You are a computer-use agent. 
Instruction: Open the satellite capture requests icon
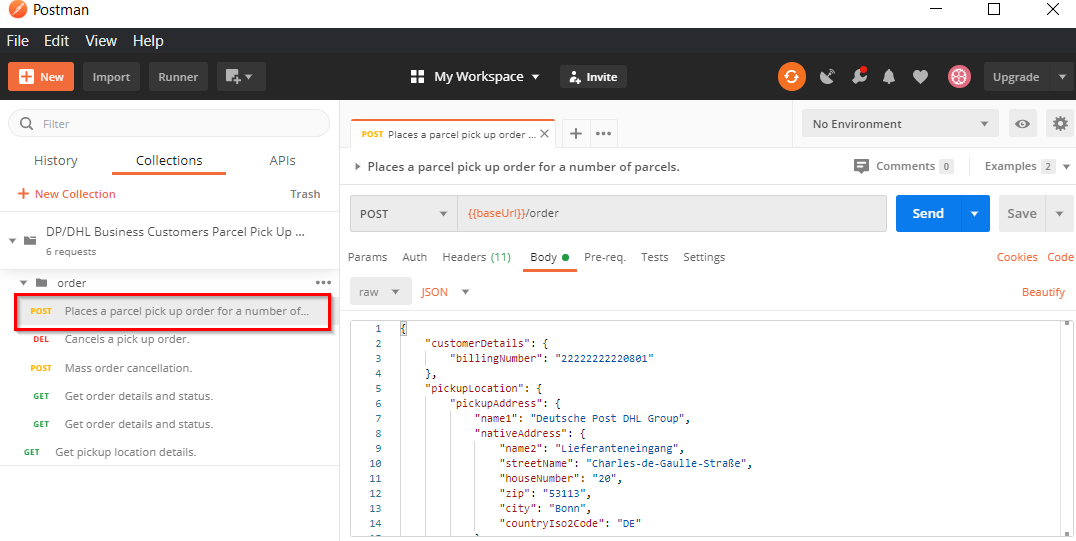827,77
